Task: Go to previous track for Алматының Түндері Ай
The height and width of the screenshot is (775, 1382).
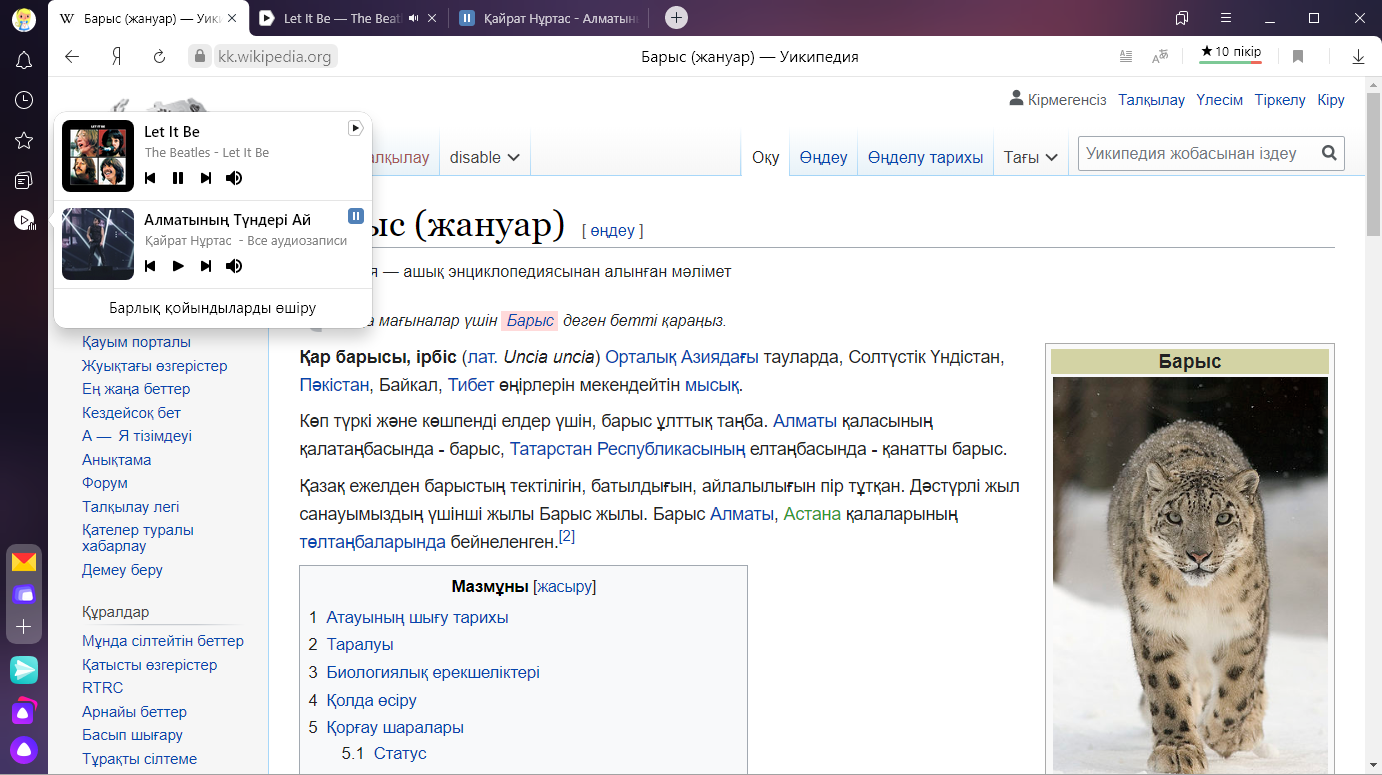Action: [x=150, y=266]
